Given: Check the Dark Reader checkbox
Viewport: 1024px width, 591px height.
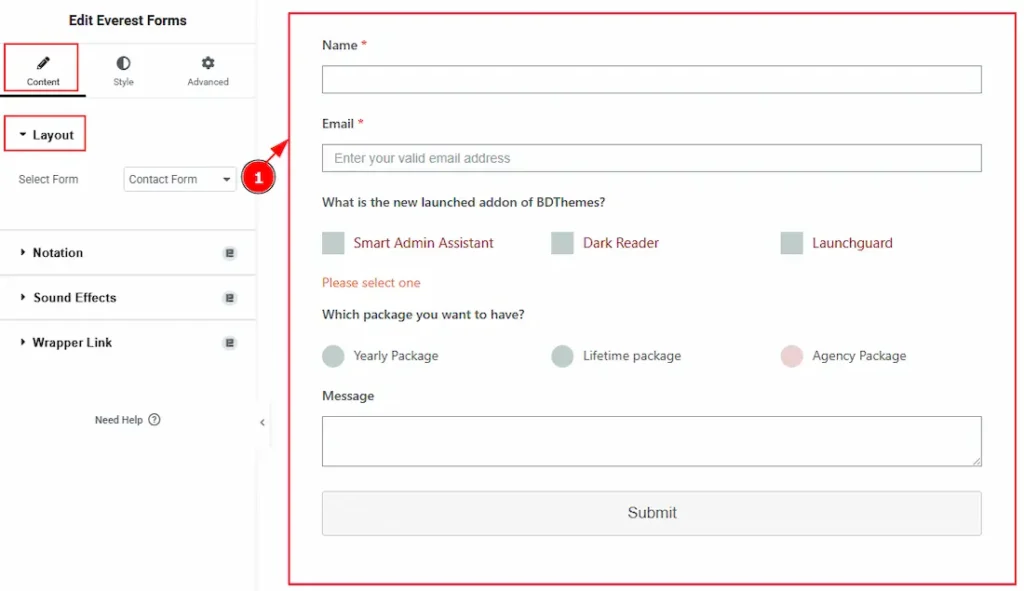Looking at the screenshot, I should point(562,243).
